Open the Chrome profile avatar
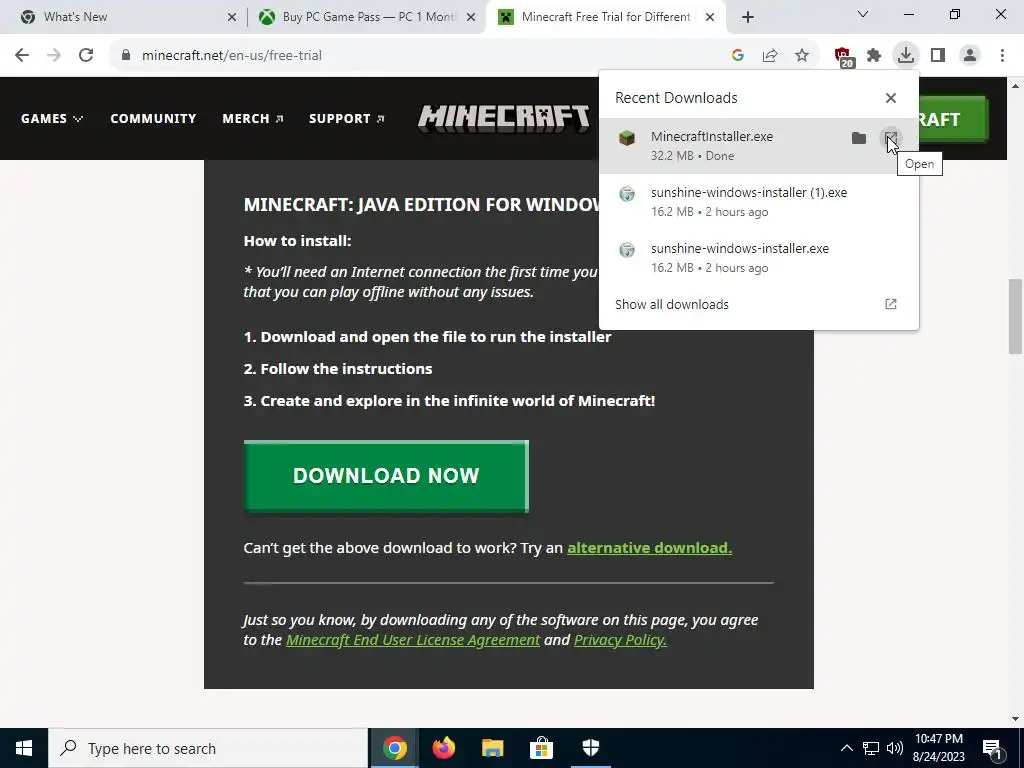 click(x=970, y=55)
